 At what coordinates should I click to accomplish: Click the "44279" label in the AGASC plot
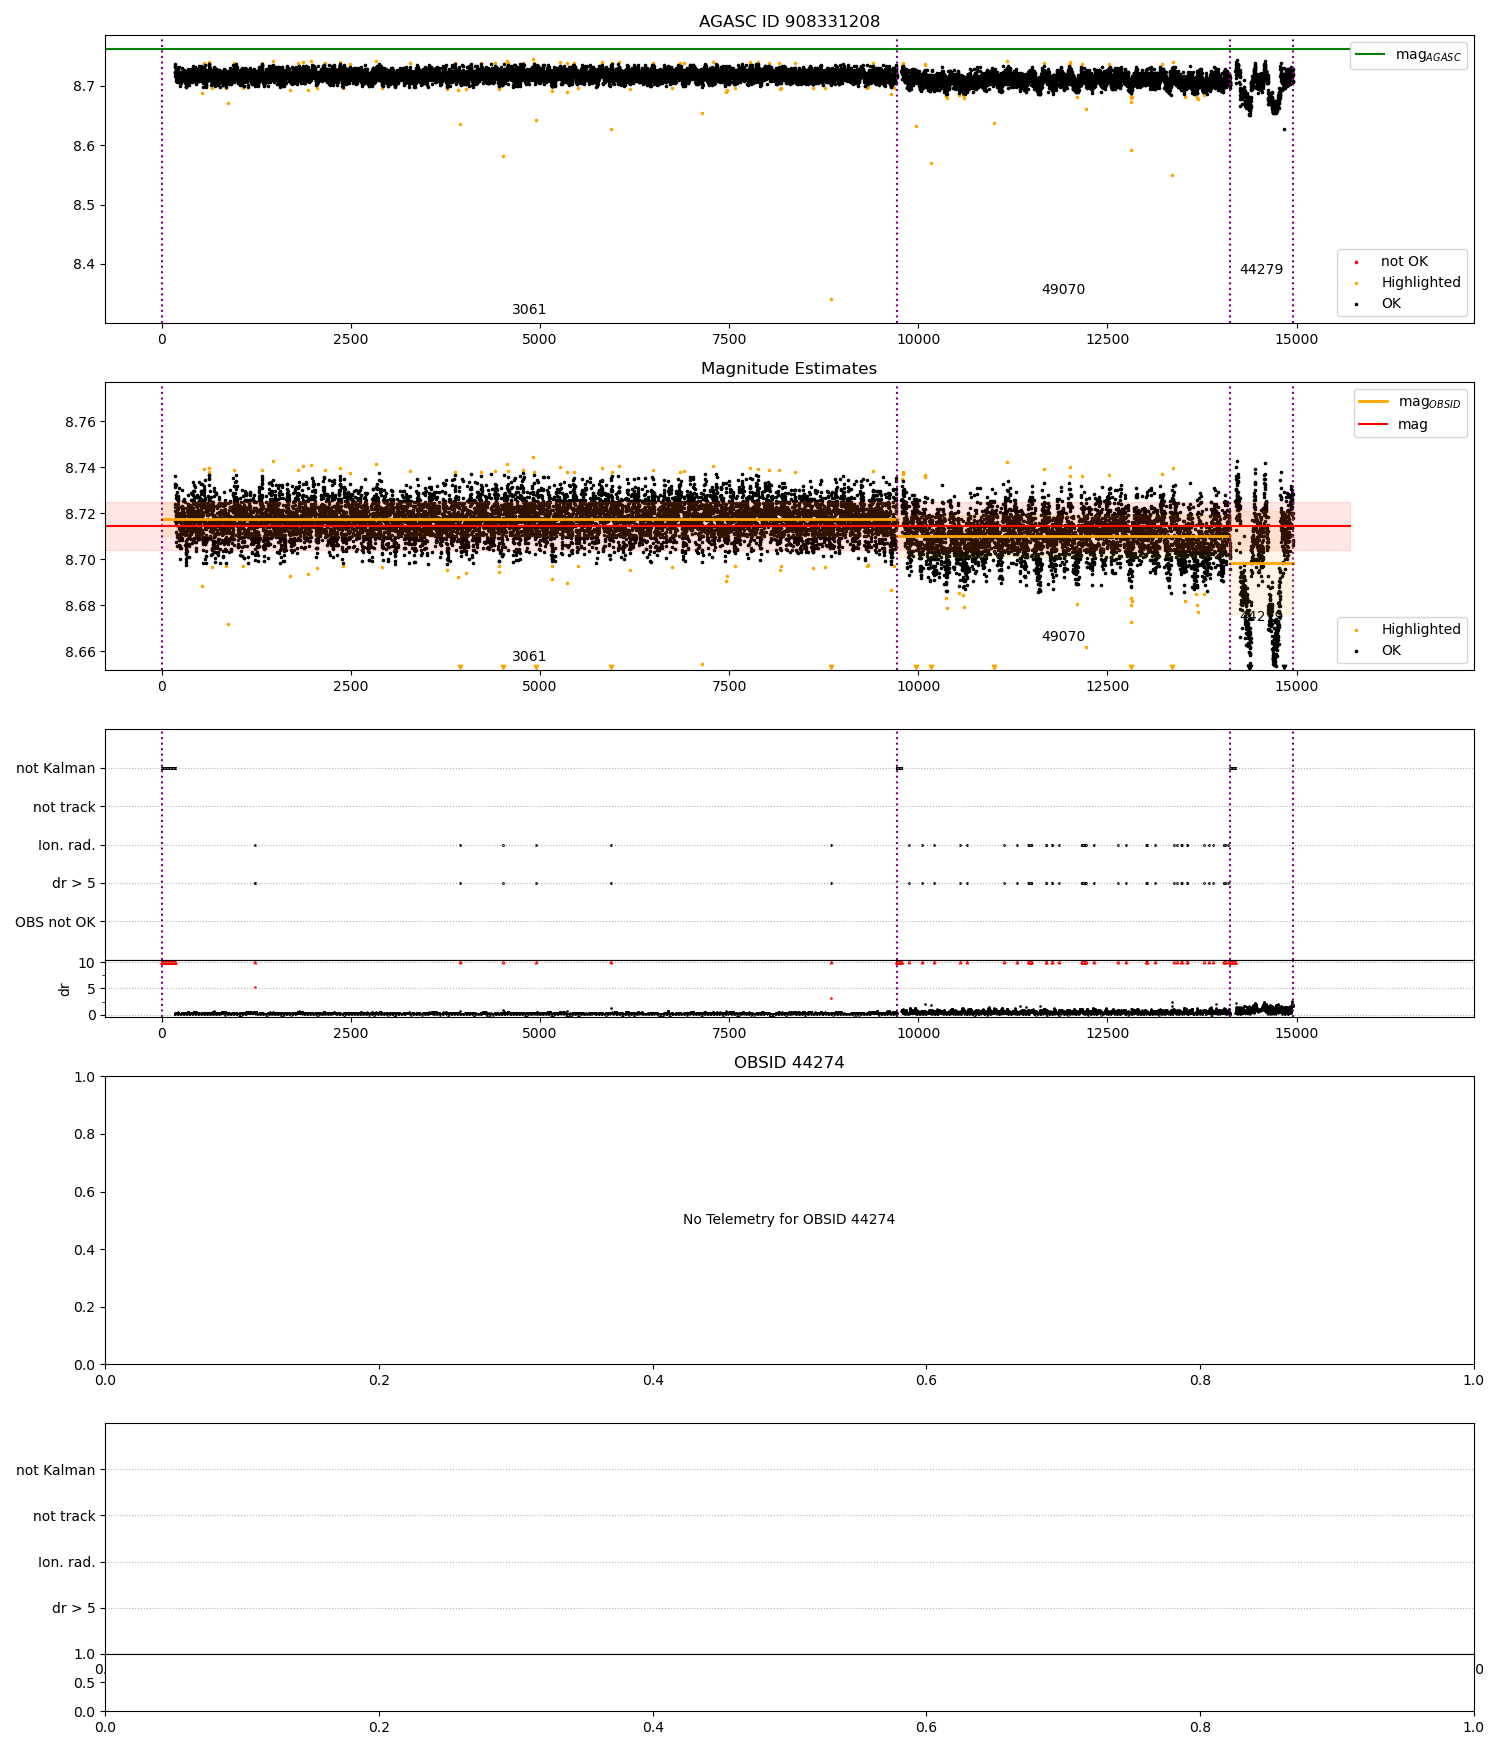1261,270
